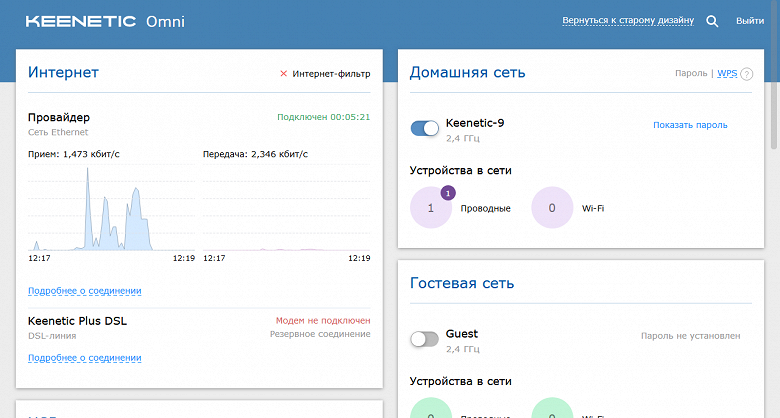Click Пароль не установлен text
Image resolution: width=780 pixels, height=418 pixels.
[x=690, y=336]
